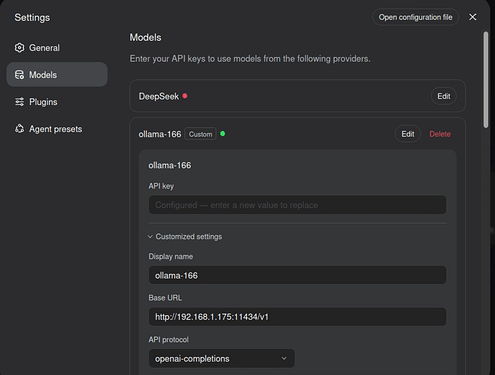Click the 'API protocol' label
Screen dimensions: 495x375
[x=168, y=339]
